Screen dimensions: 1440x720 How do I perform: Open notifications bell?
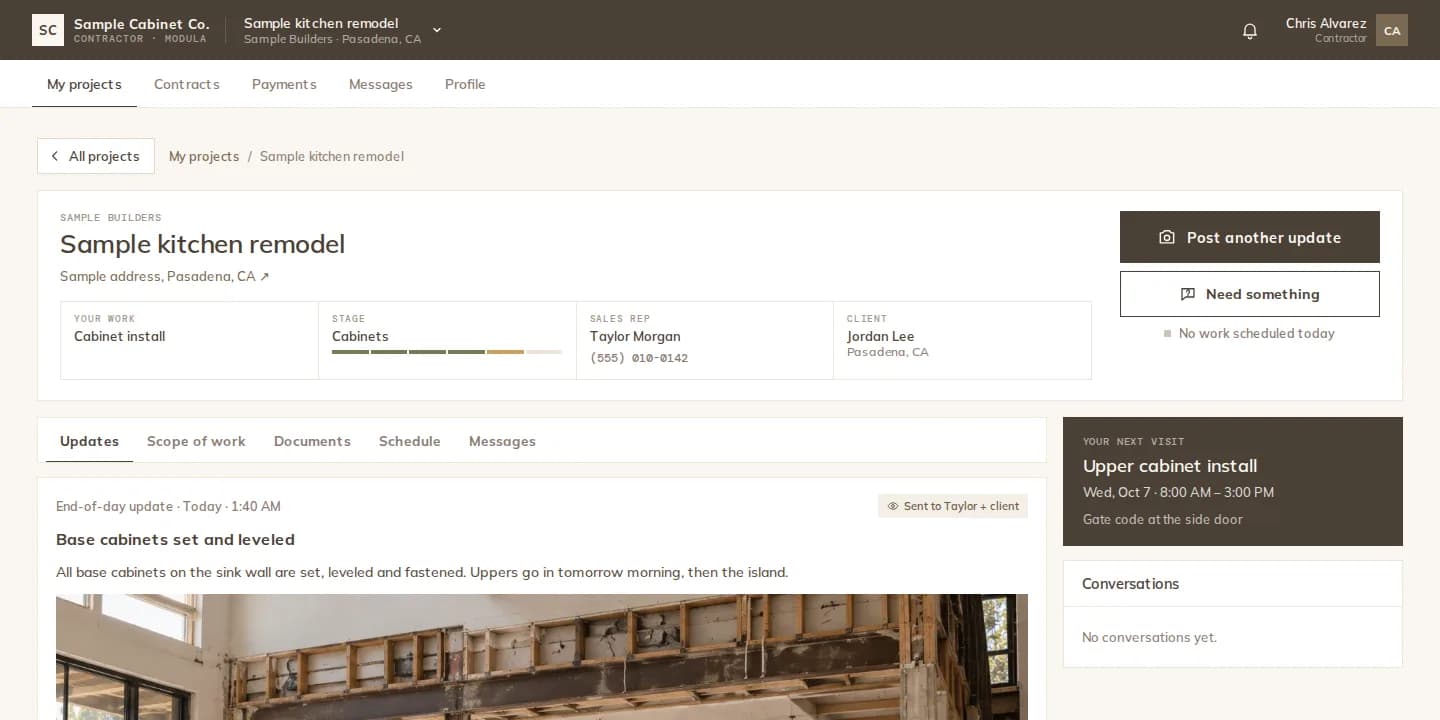[x=1250, y=31]
